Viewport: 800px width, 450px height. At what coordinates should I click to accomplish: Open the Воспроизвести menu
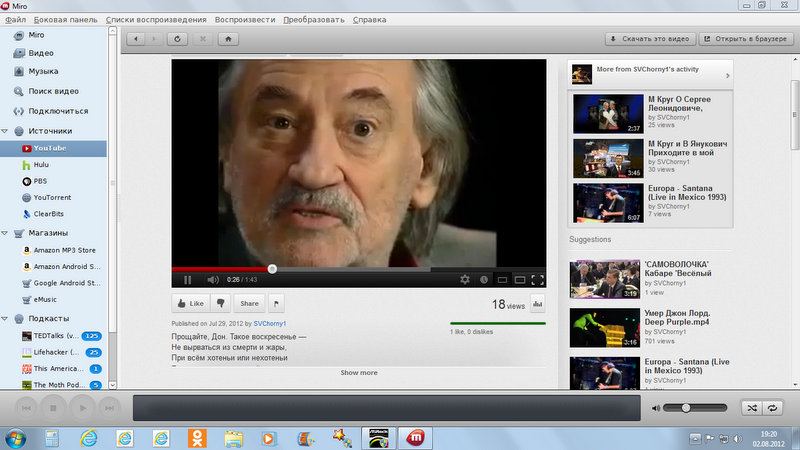[245, 19]
